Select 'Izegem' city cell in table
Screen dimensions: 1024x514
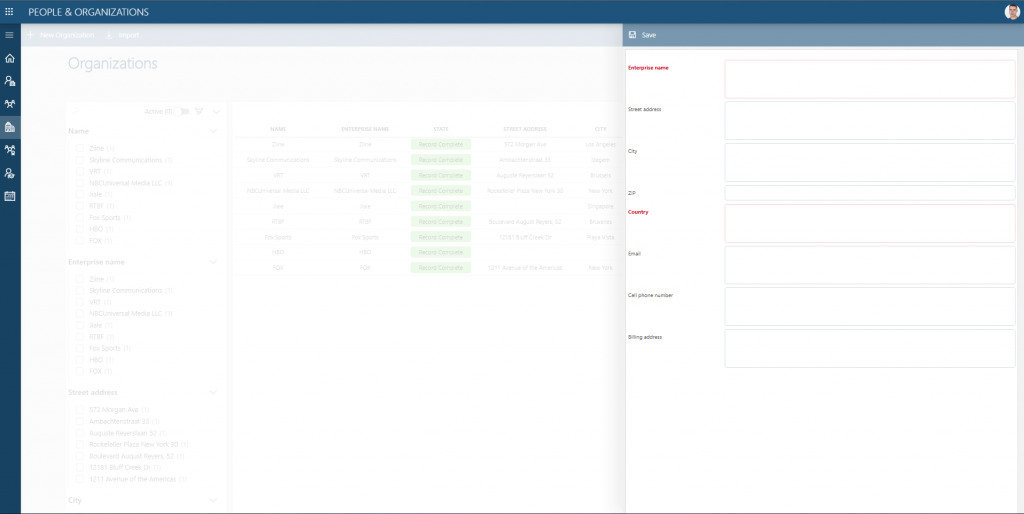click(600, 160)
